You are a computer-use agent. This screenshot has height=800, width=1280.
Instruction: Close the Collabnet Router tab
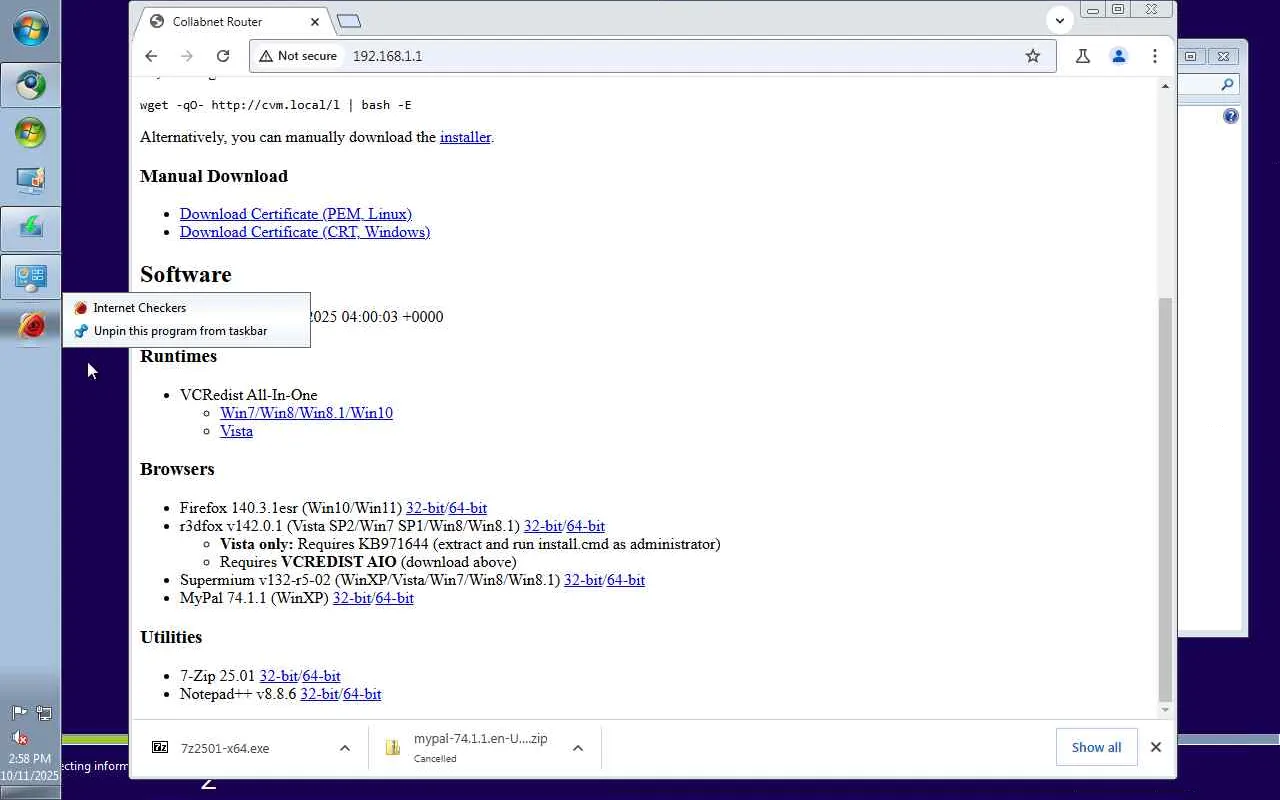(315, 21)
